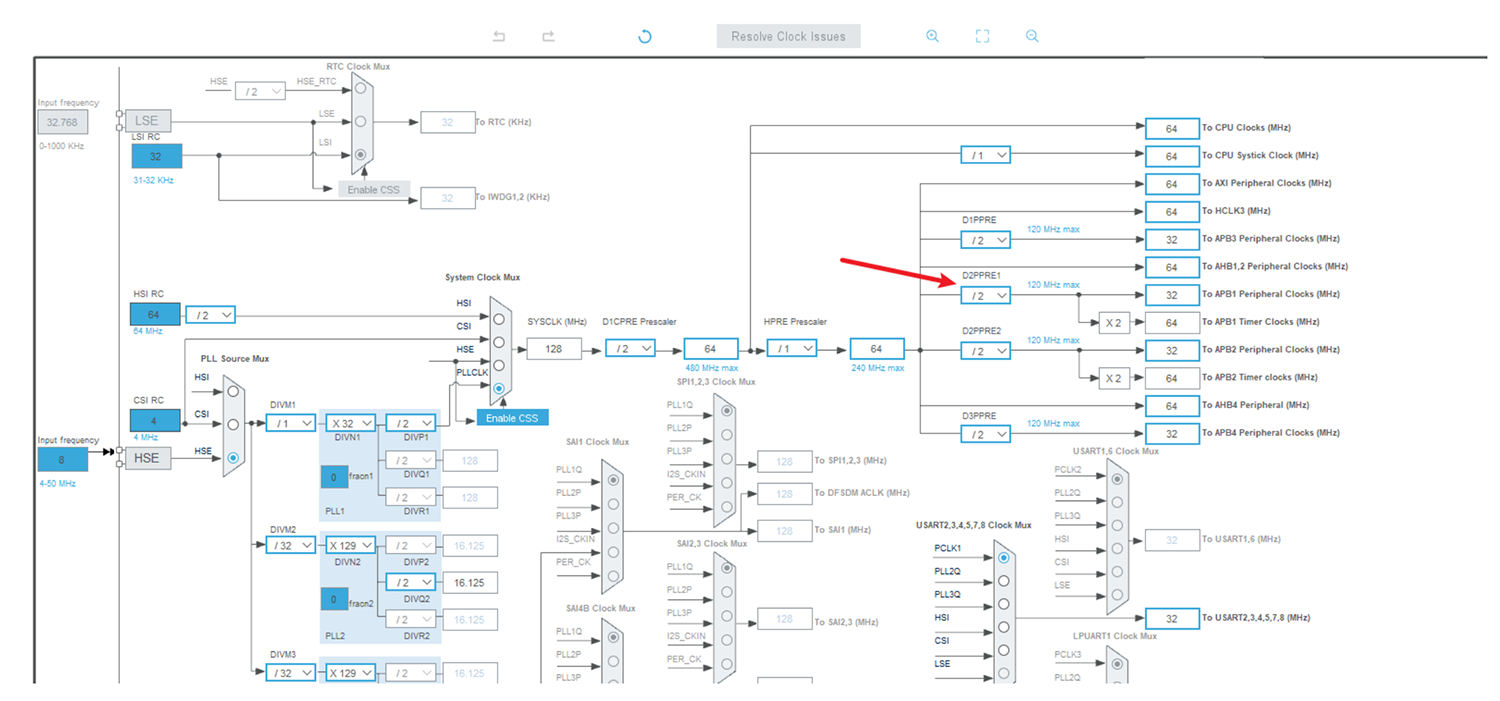Click the HSE oscillator block
The width and height of the screenshot is (1500, 701).
(x=146, y=458)
